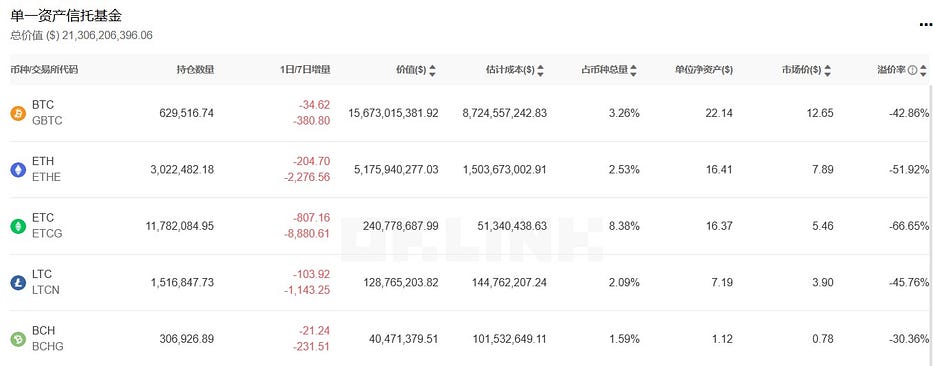Screen dimensions: 933x366
Task: Sort table by 估计成本($) column arrows
Action: point(540,71)
